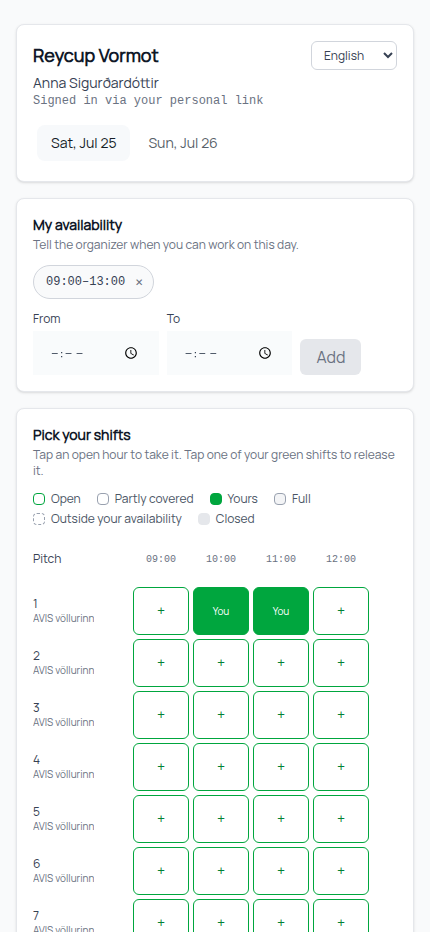Screen dimensions: 430x932
Task: Take Pitch 1 shift at 12:00
Action: click(x=341, y=611)
